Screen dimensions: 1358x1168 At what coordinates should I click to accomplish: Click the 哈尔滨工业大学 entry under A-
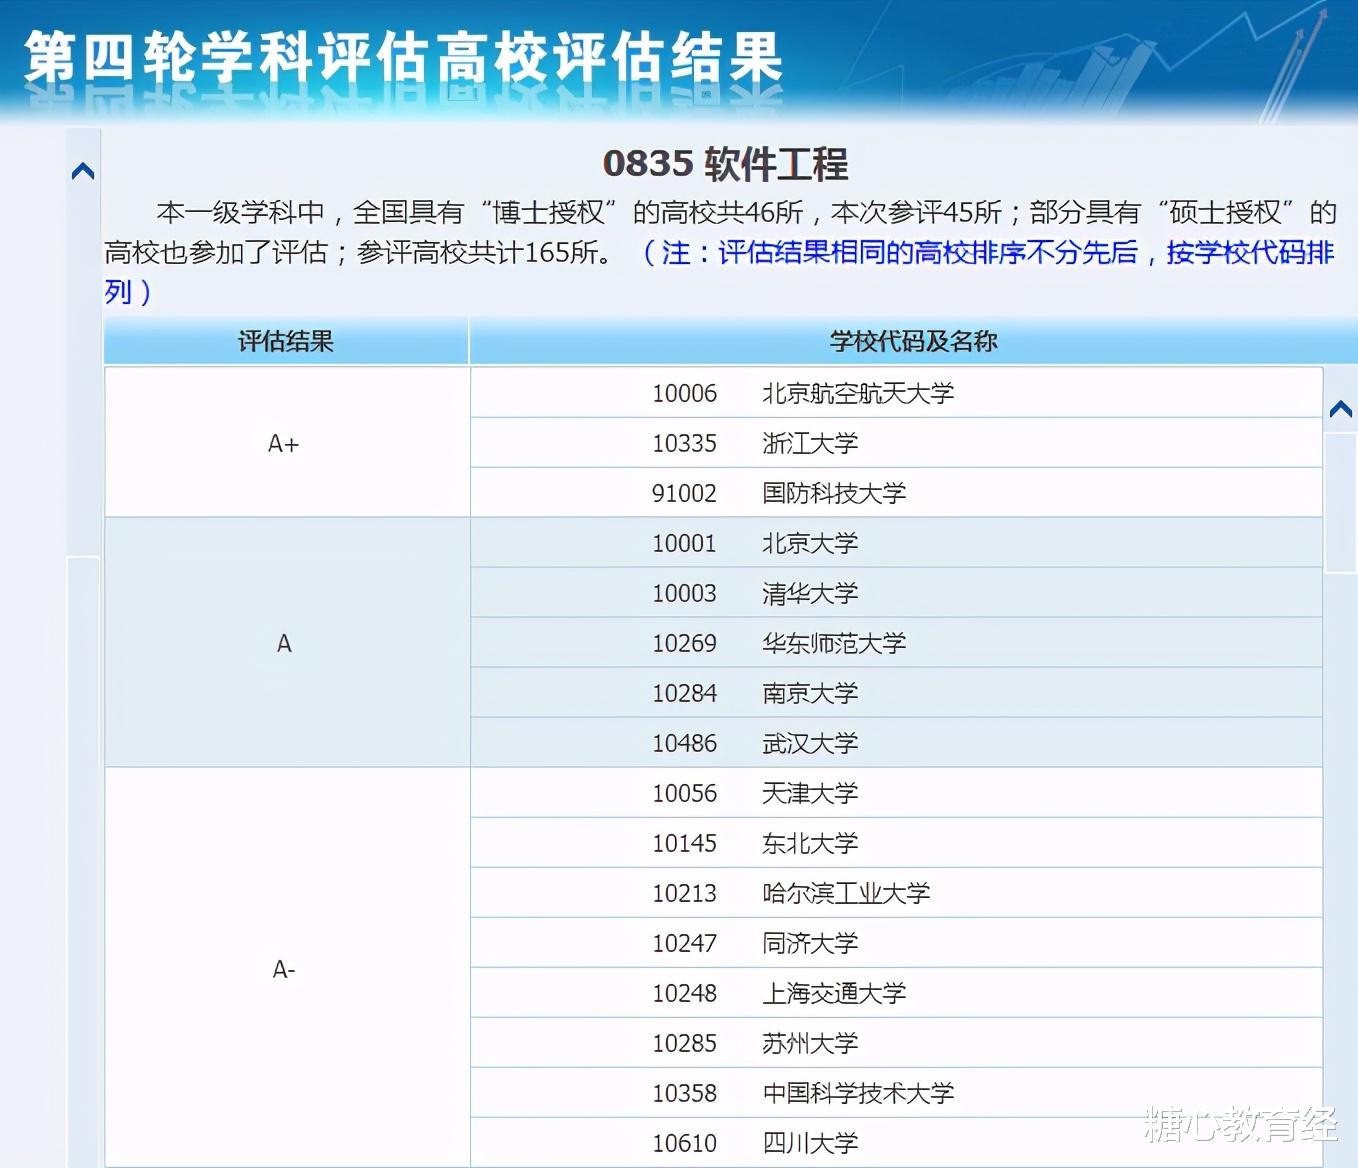point(847,893)
